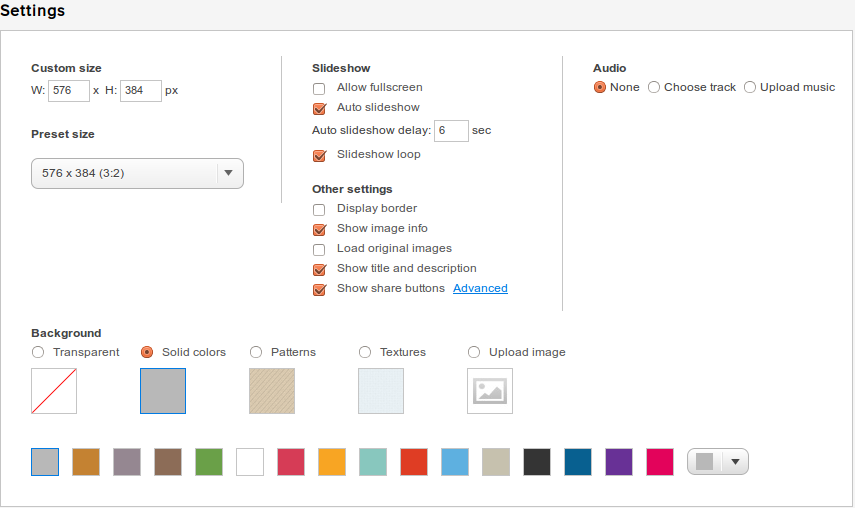Select Patterns background radio button
The image size is (855, 508).
coord(256,352)
